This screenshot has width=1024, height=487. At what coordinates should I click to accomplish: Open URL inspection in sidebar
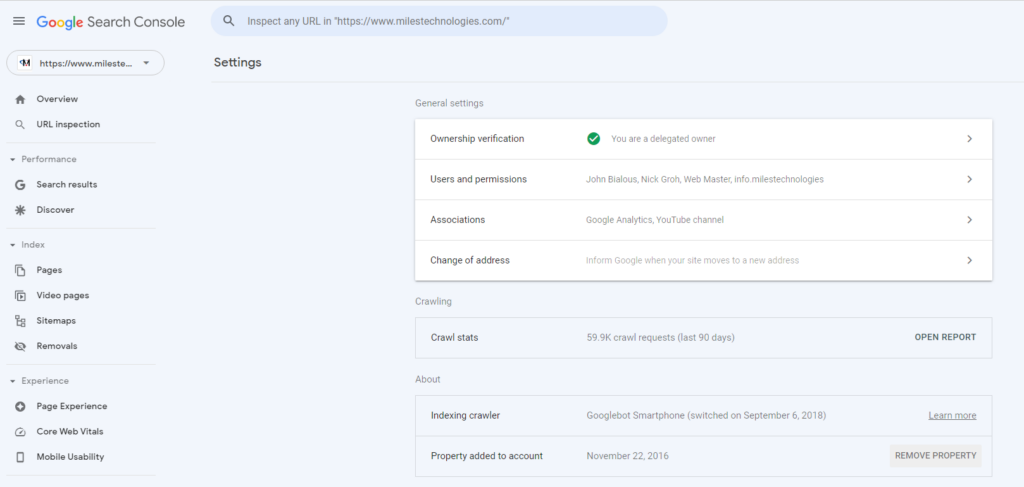pyautogui.click(x=69, y=125)
